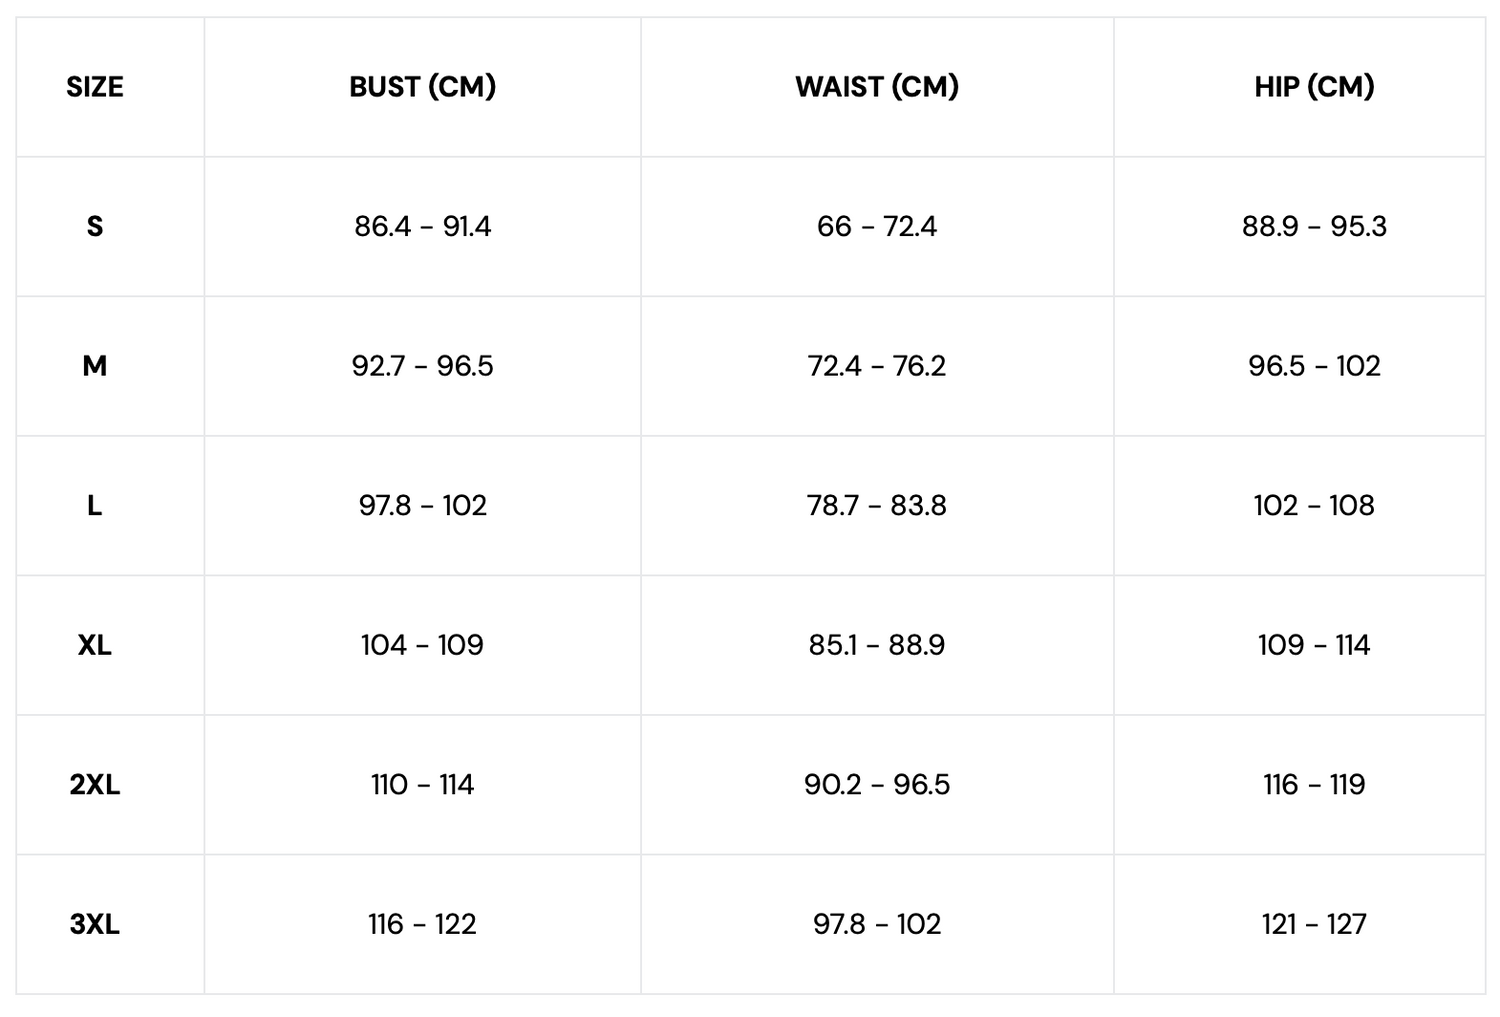Viewport: 1500px width, 1017px height.
Task: Click hip value 88.9 – 95.3
Action: 1314,227
